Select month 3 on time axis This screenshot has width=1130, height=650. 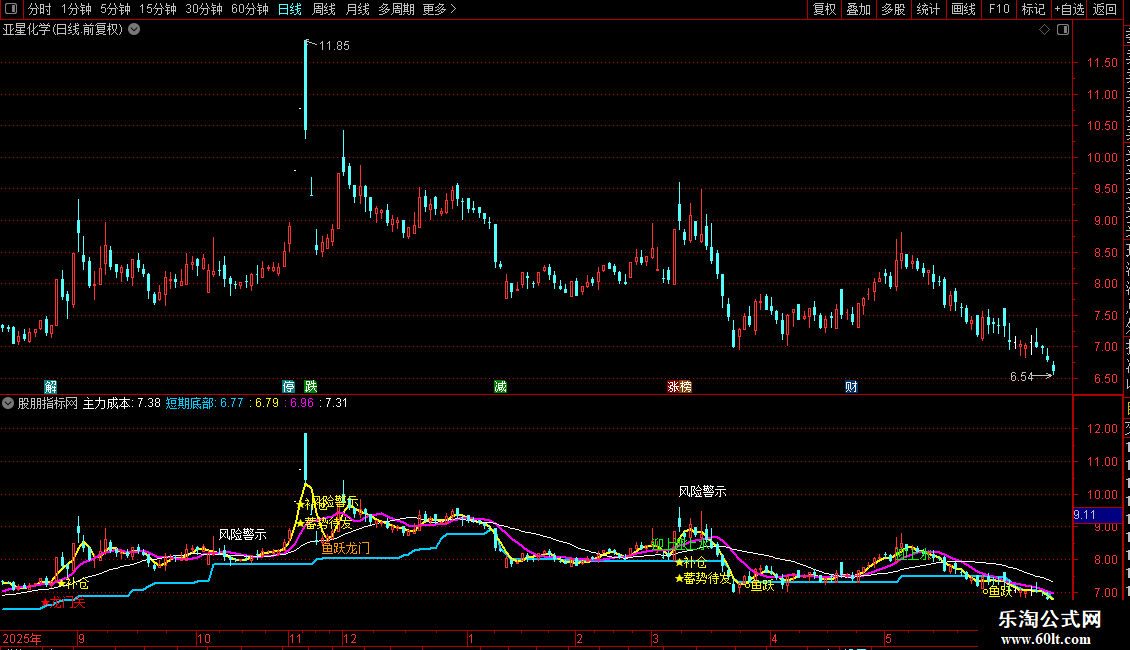(x=655, y=639)
